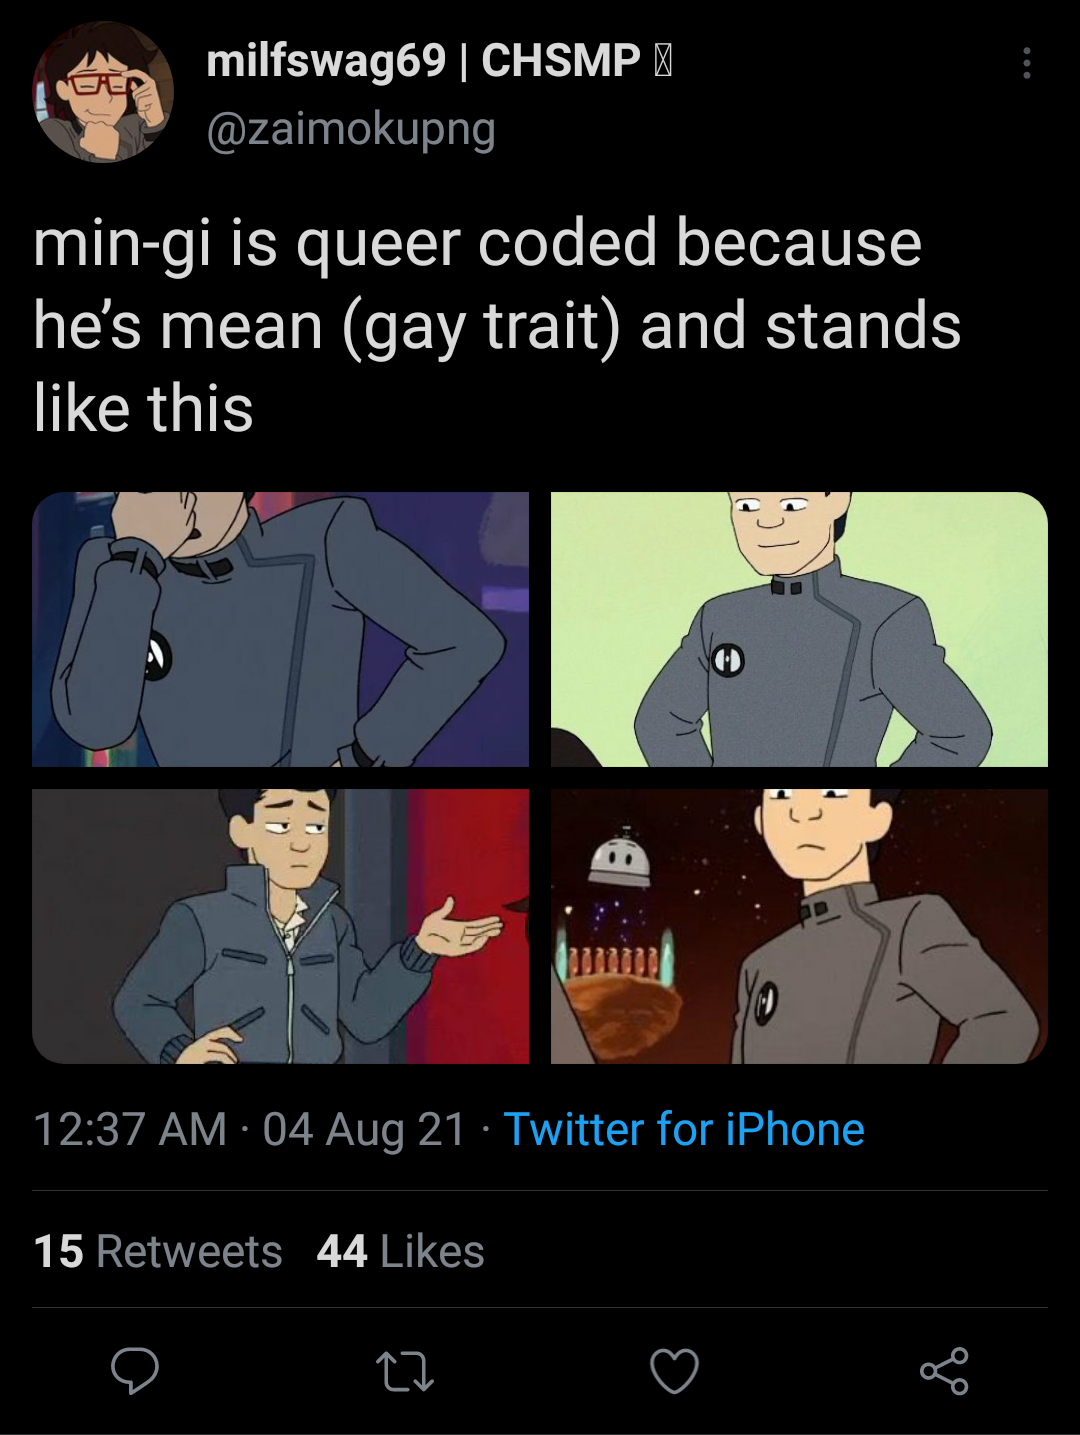Viewport: 1080px width, 1435px height.
Task: View the 44 Likes list
Action: (x=401, y=1251)
